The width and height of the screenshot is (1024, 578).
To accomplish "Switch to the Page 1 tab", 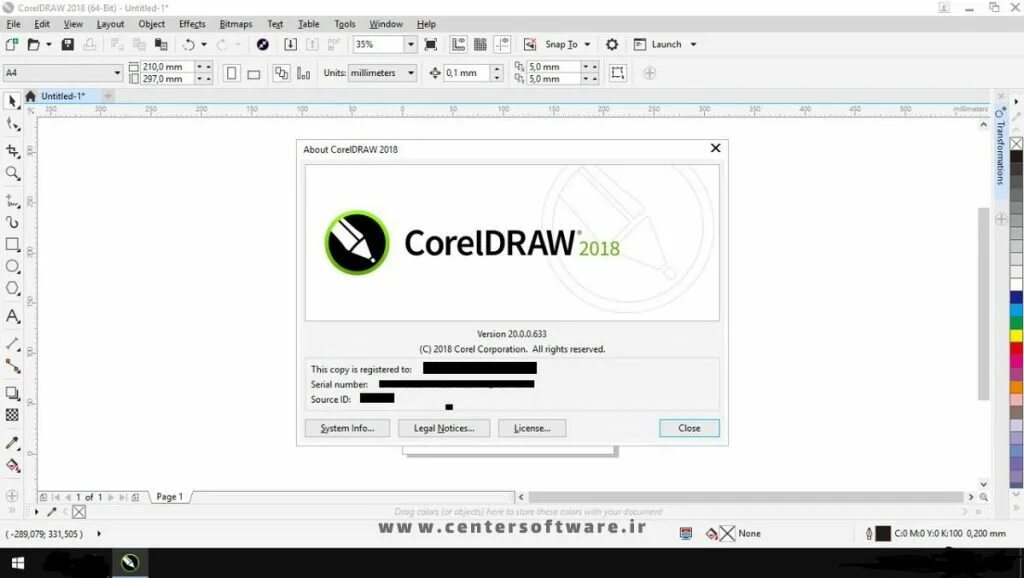I will (169, 497).
